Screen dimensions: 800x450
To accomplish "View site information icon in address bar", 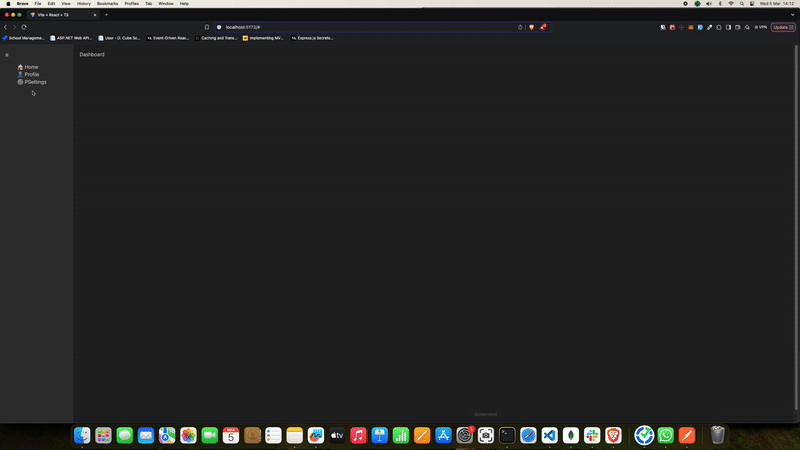I will 219,27.
